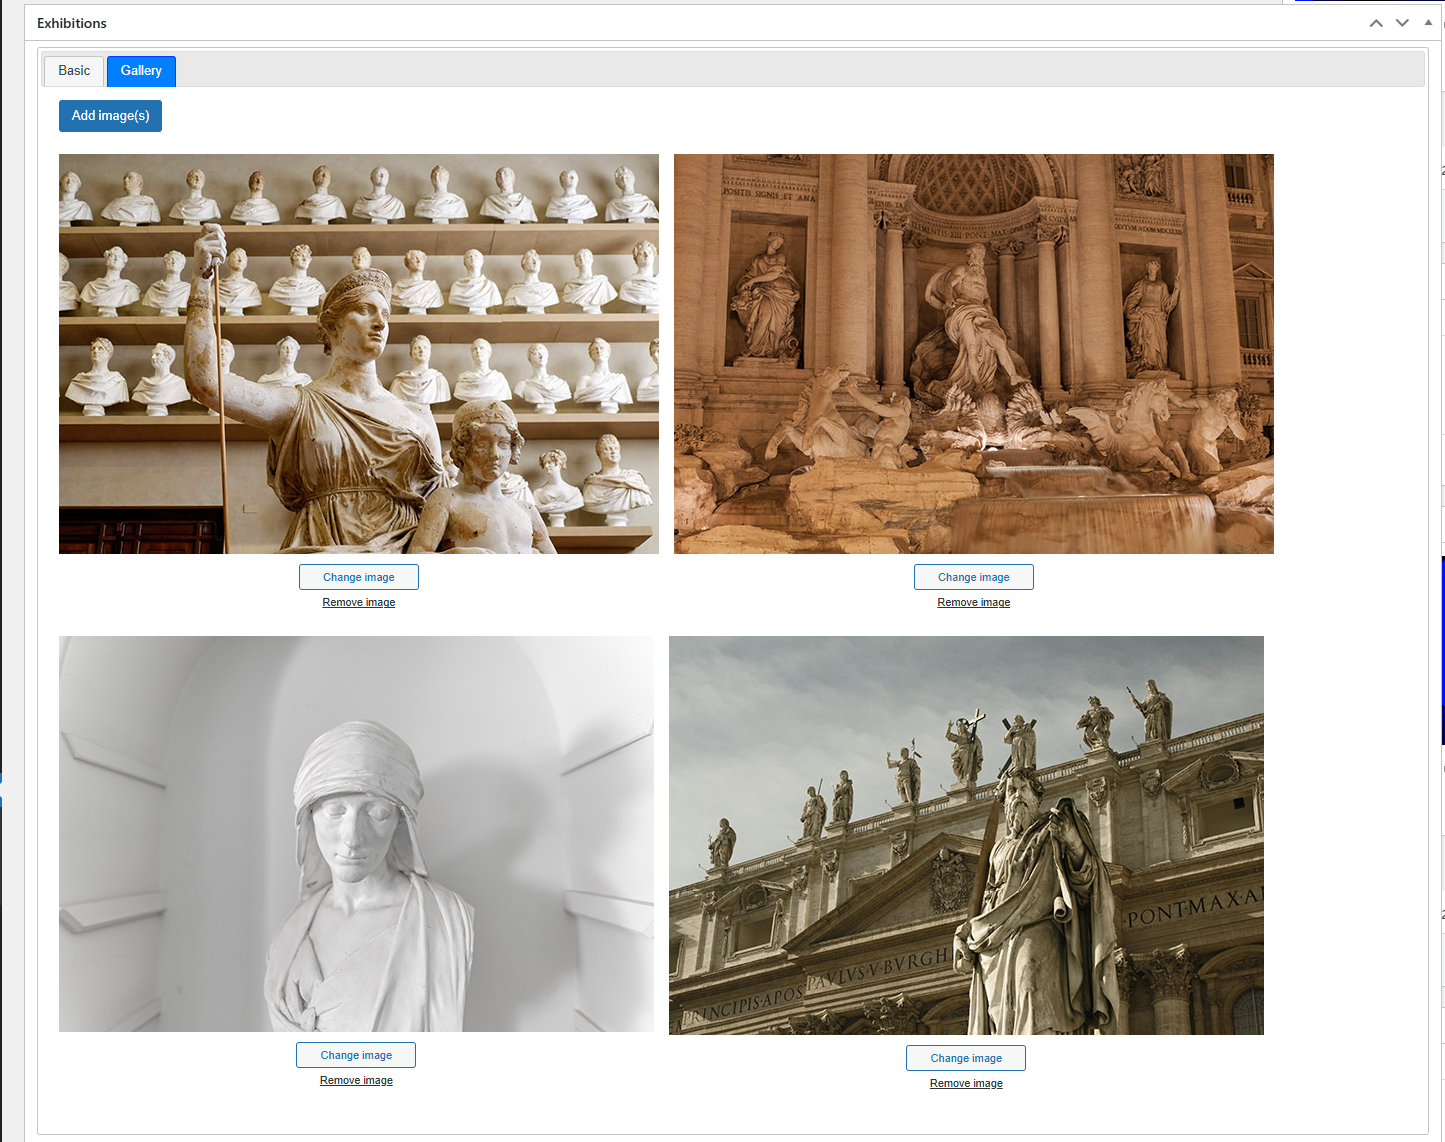
Task: Change image for the Trevi Fountain photo
Action: 974,577
